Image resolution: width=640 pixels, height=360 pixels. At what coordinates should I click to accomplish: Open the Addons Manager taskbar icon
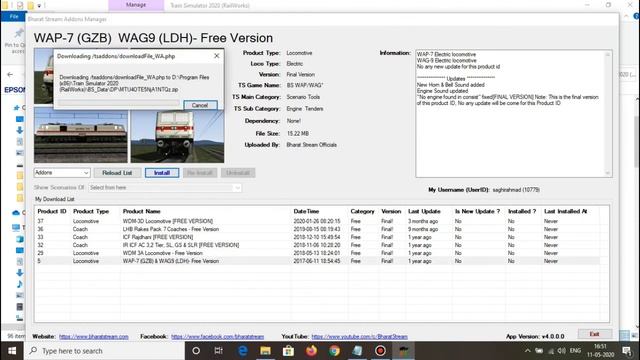(x=403, y=351)
